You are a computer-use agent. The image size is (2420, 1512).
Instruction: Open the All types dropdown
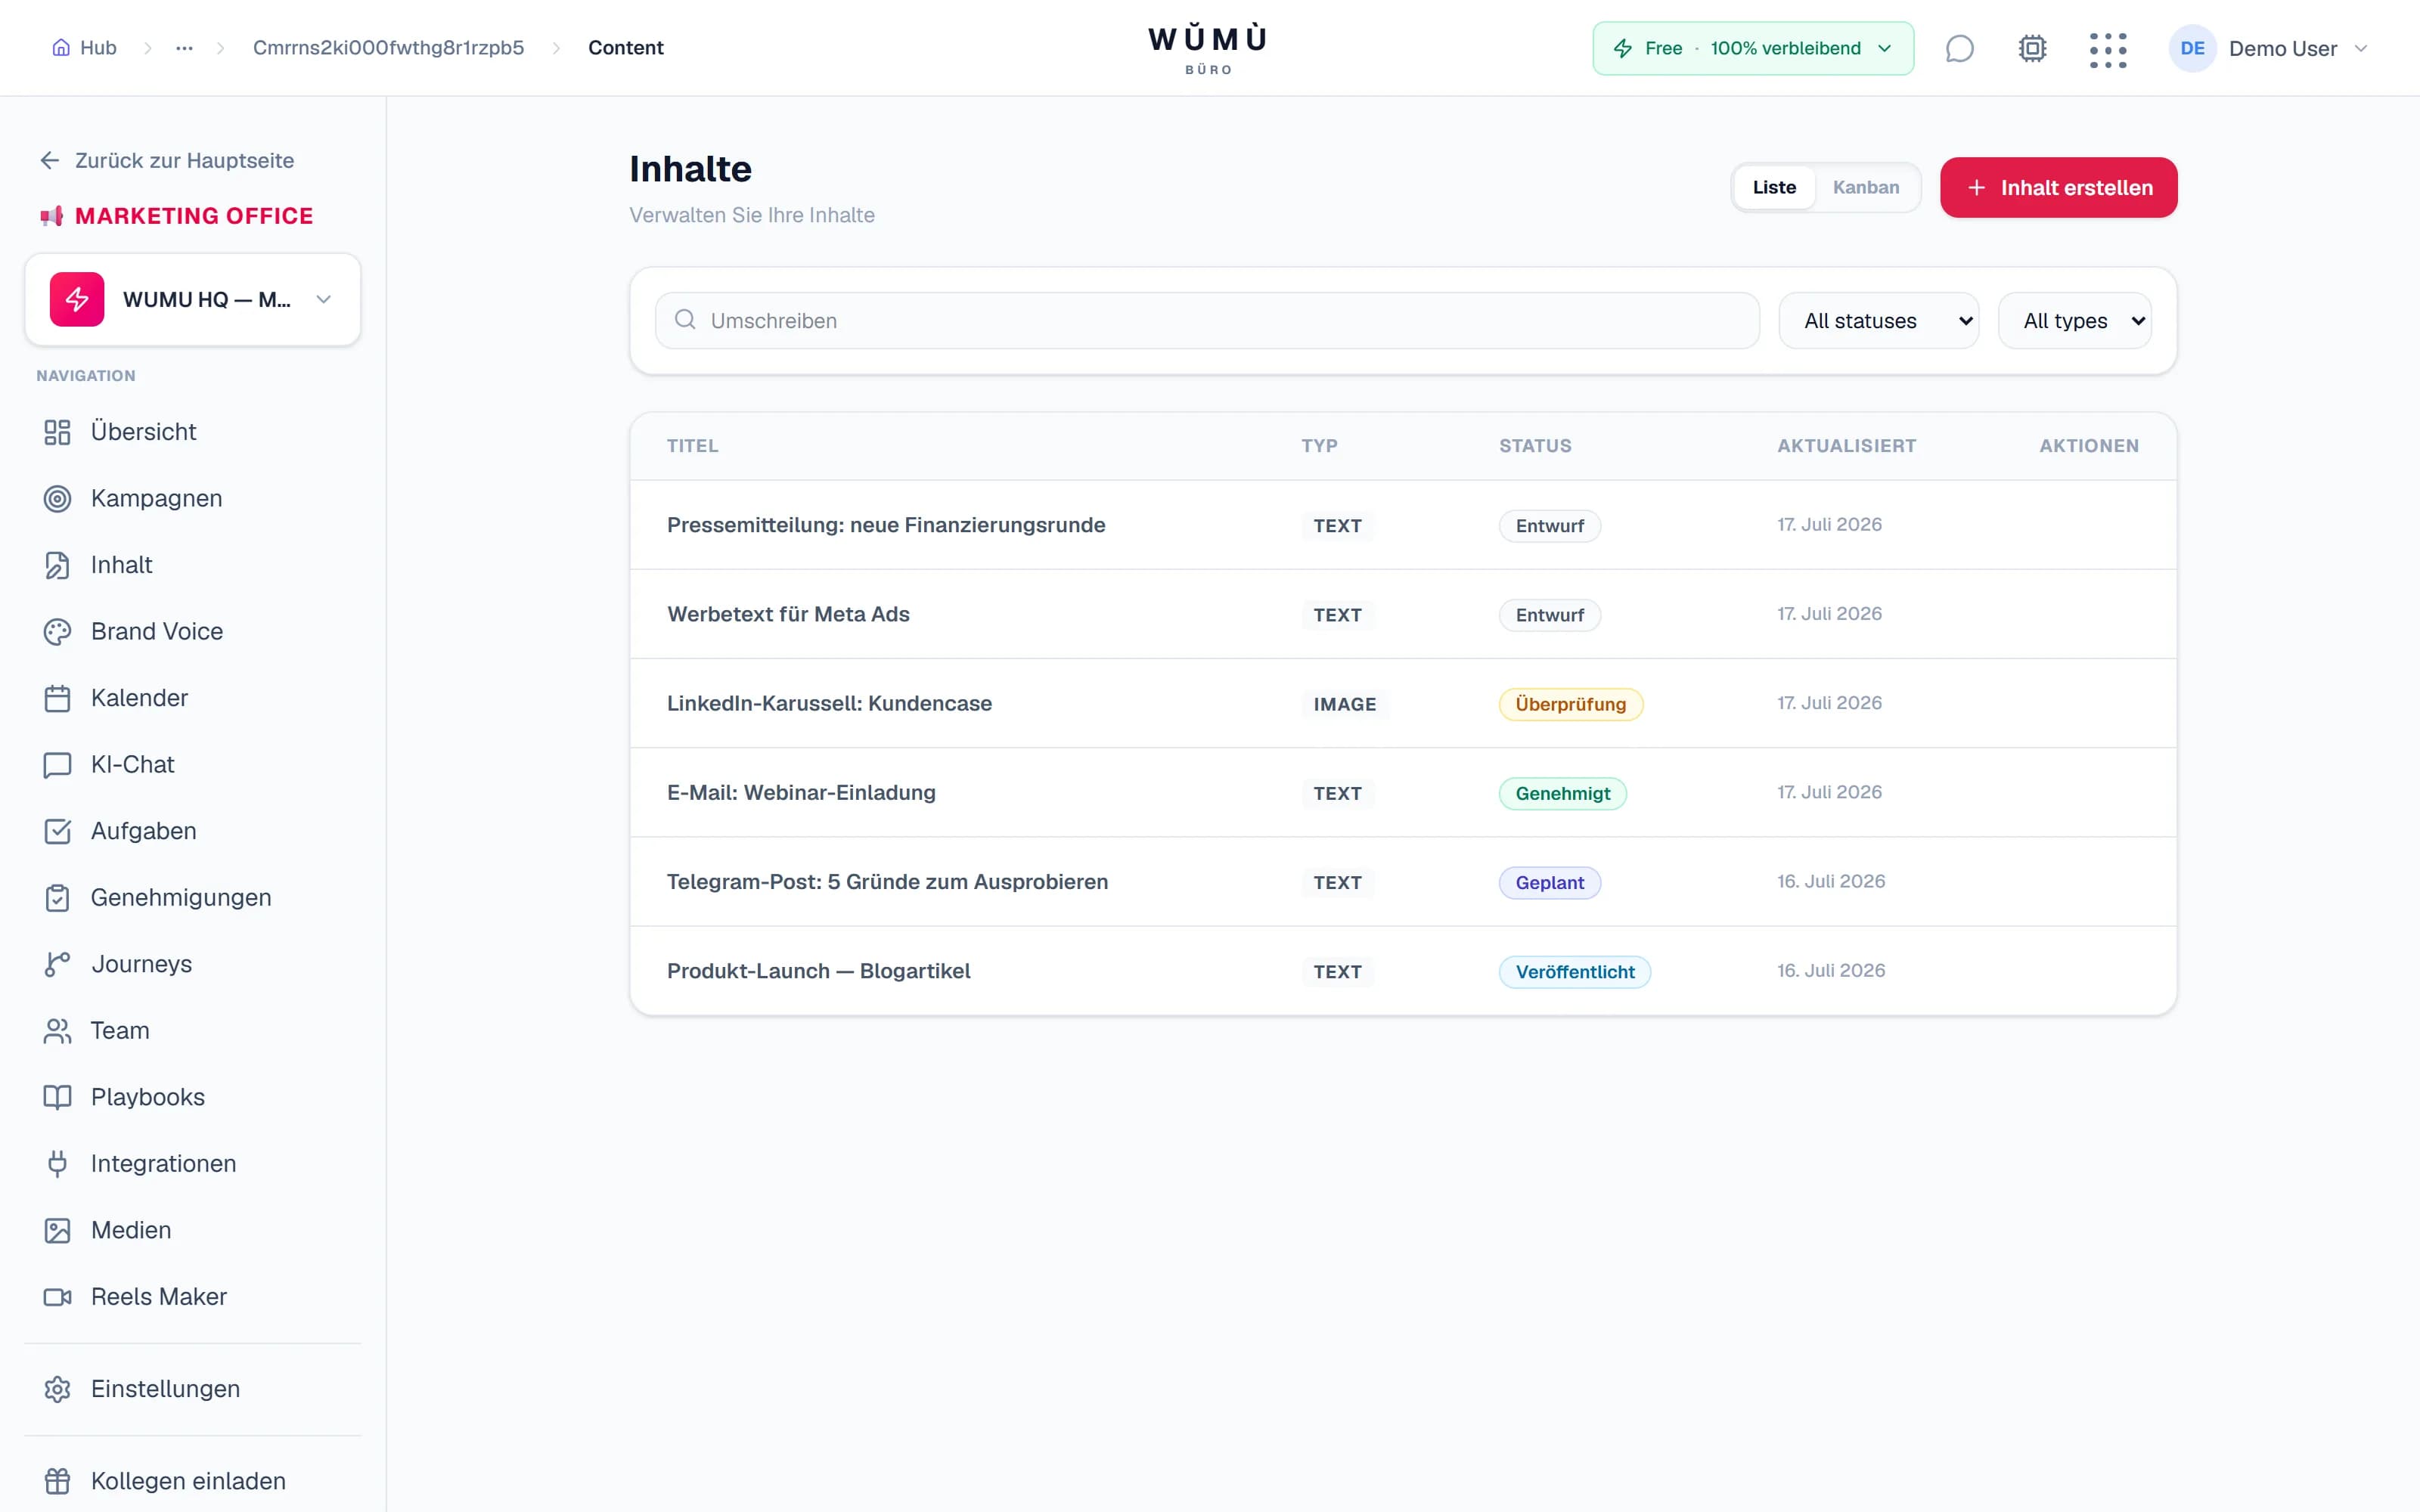point(2074,321)
